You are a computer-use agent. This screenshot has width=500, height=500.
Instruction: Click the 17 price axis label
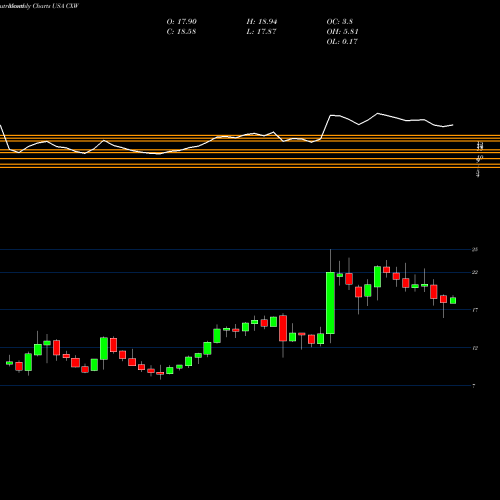(475, 310)
